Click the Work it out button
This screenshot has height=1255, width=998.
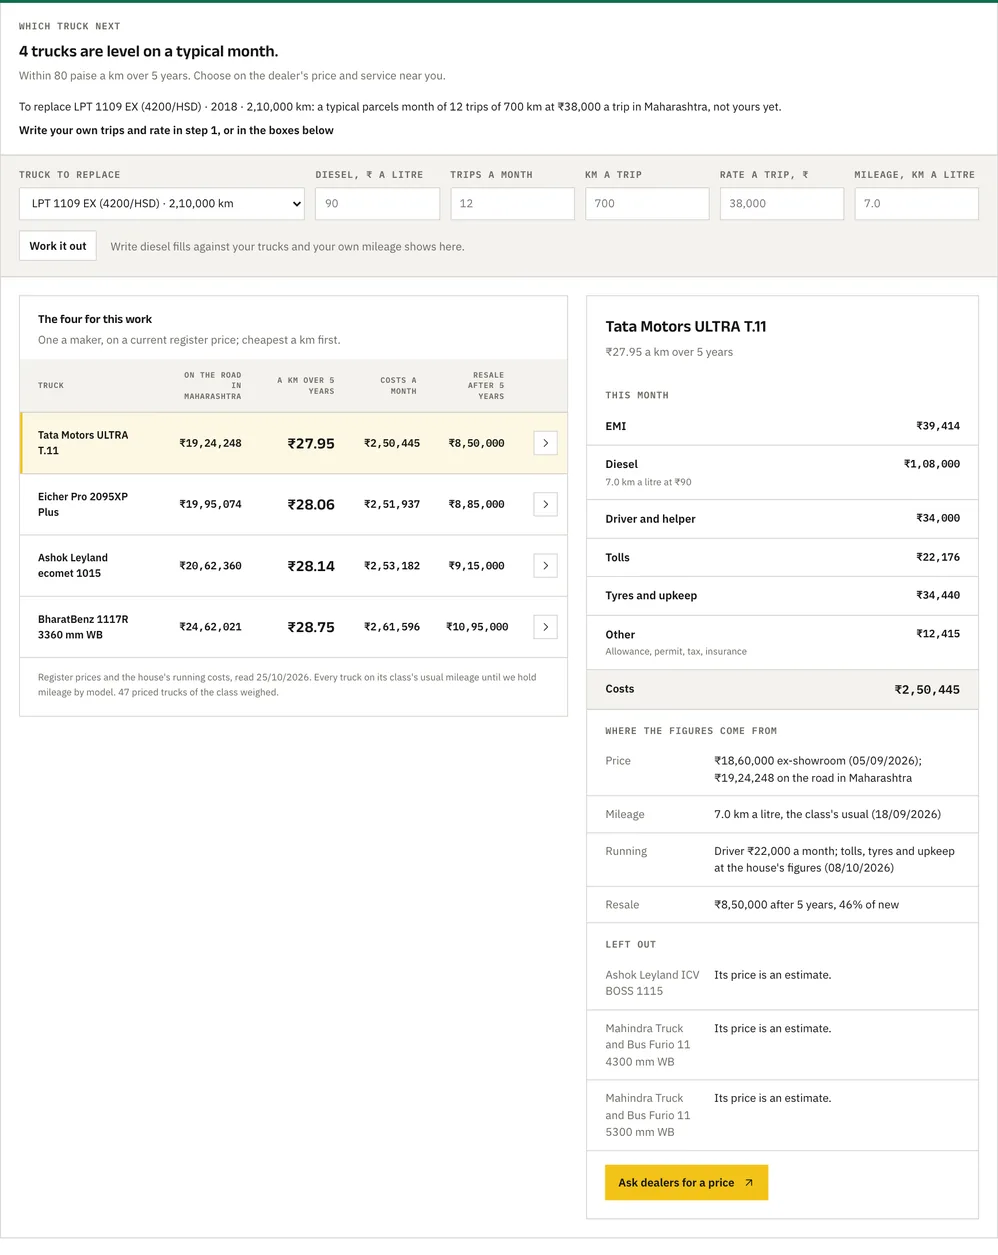pos(58,246)
